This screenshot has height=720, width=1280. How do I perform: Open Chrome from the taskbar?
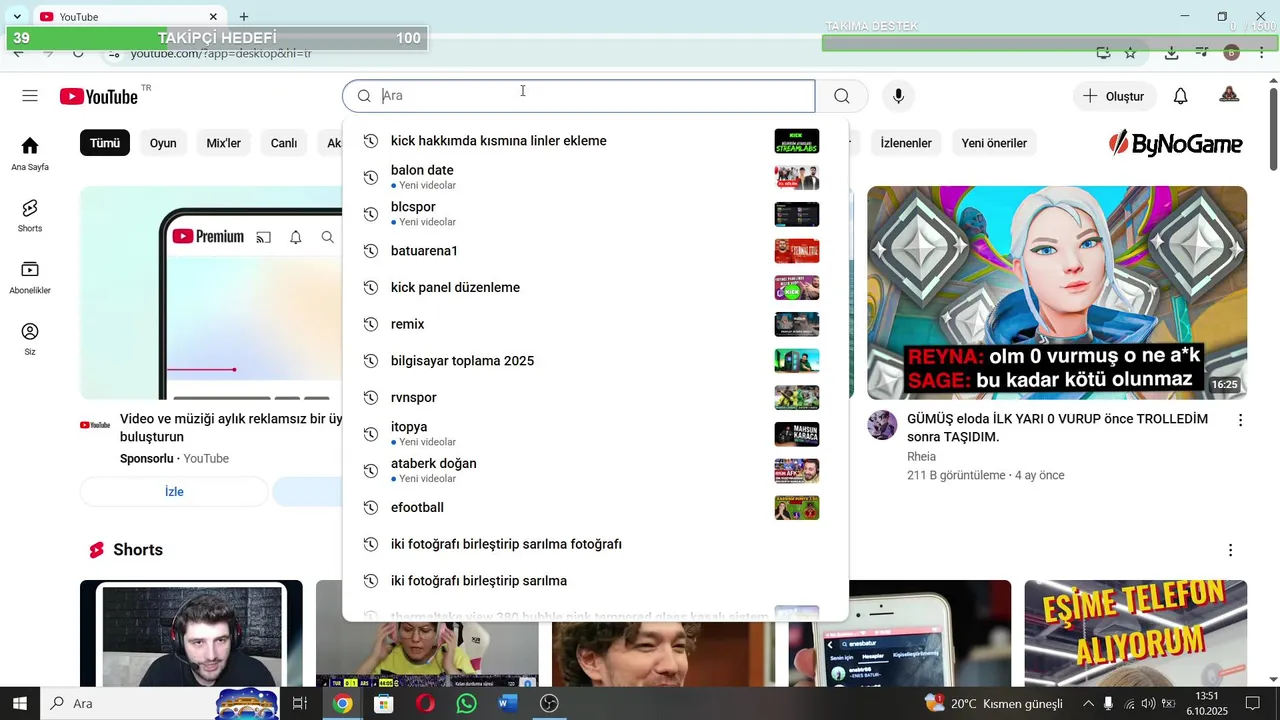tap(343, 704)
